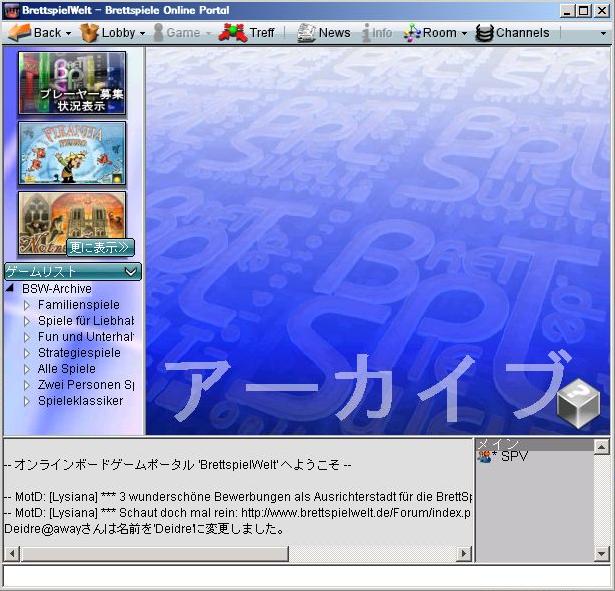Click user list scroll up arrow

pos(601,447)
